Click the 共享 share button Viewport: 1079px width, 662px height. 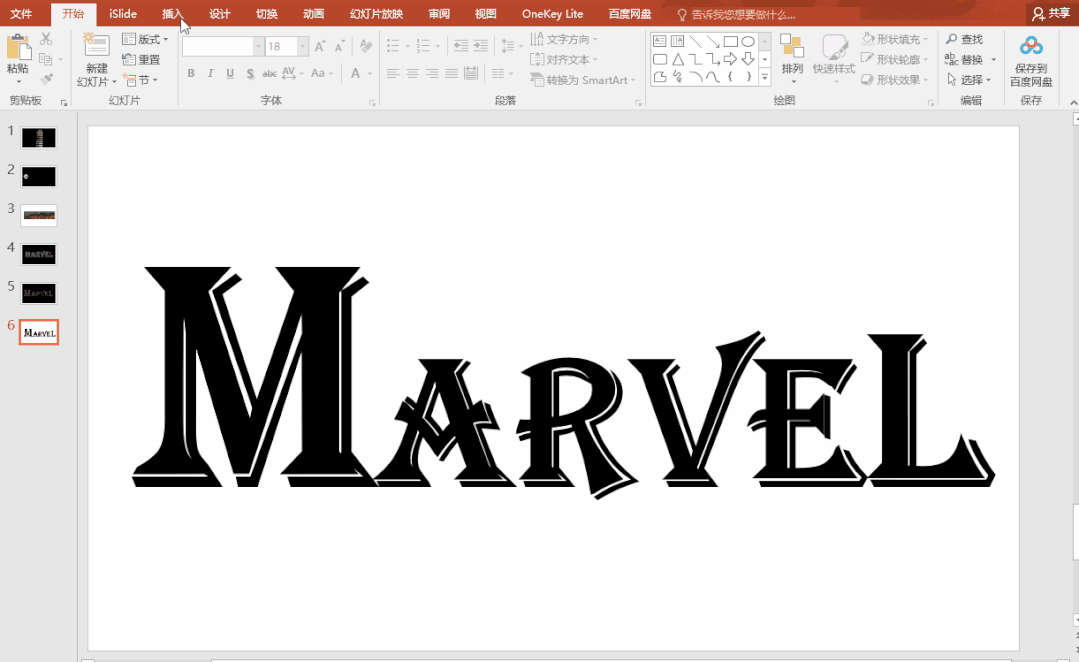tap(1051, 14)
